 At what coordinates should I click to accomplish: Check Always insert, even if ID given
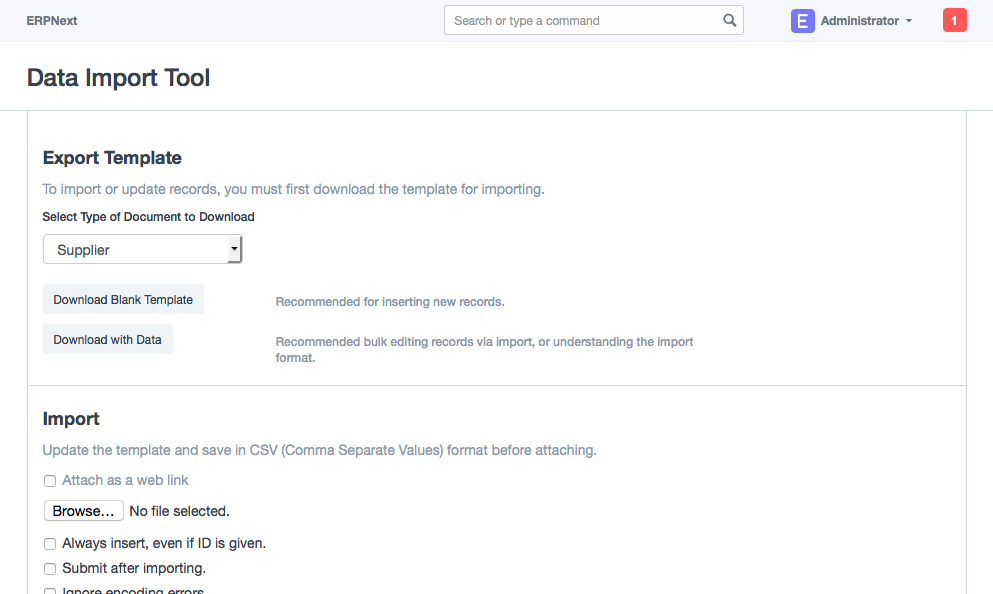pyautogui.click(x=50, y=544)
